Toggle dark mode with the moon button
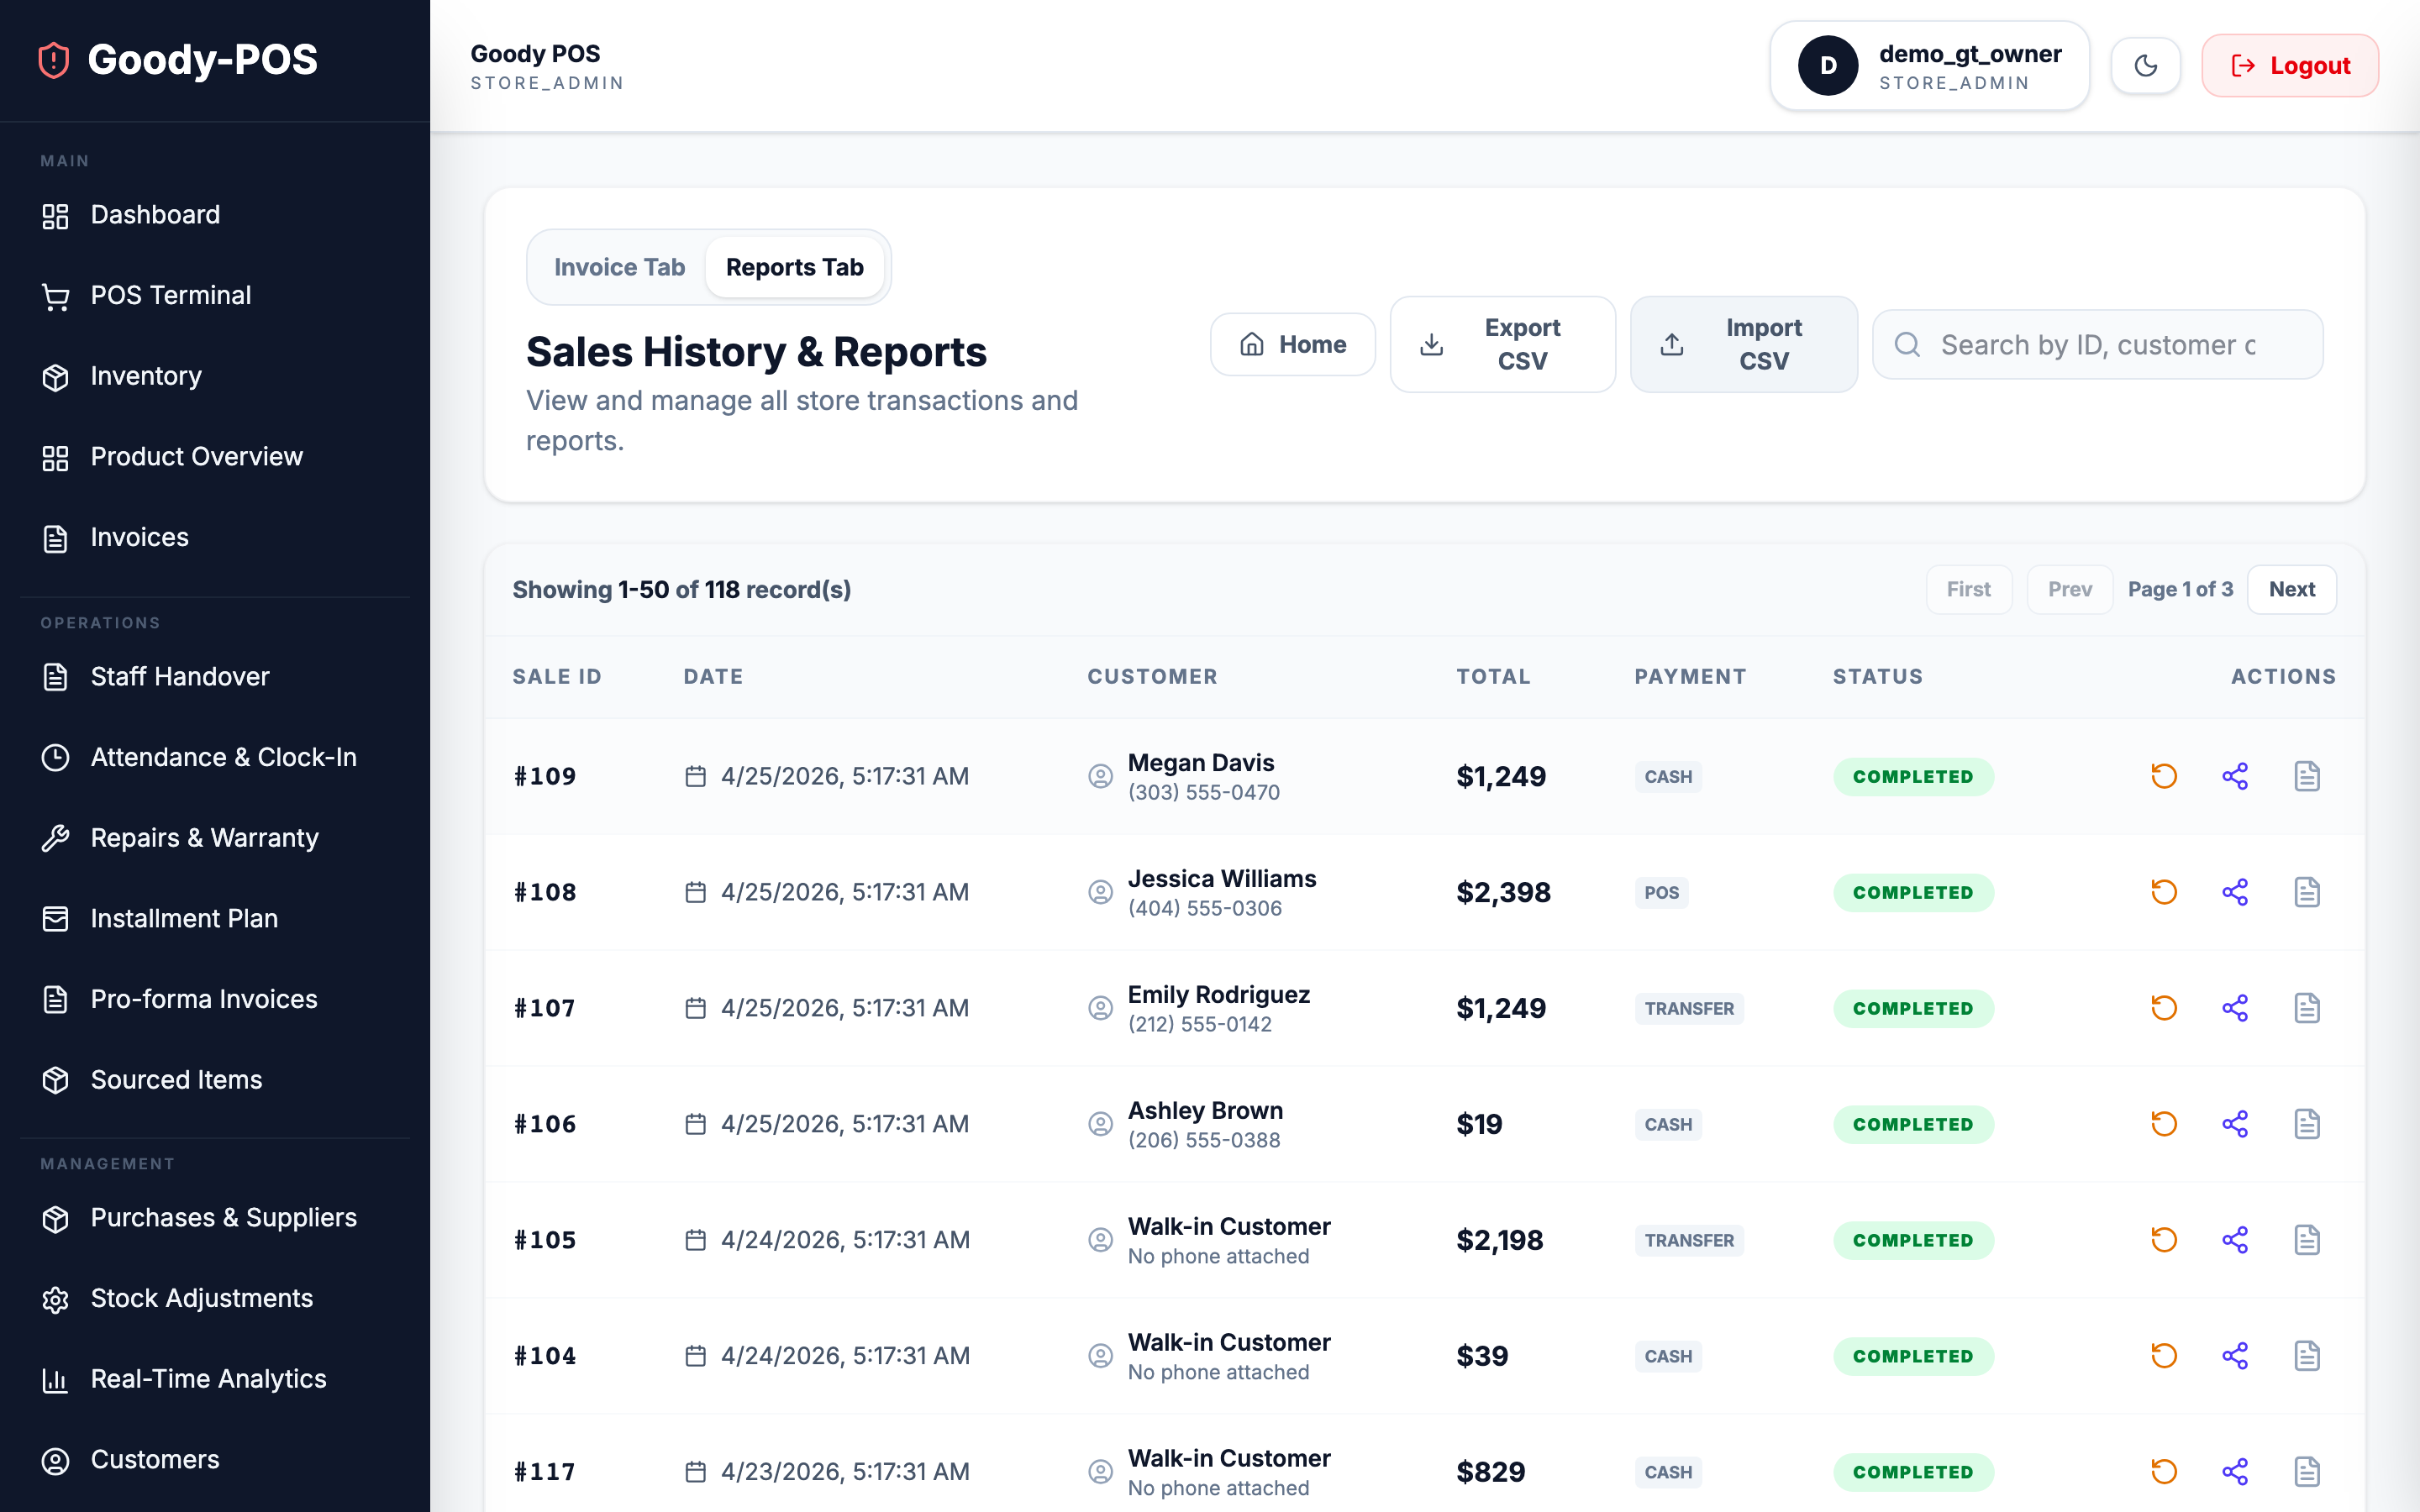Screen dimensions: 2420x1512 [2145, 65]
